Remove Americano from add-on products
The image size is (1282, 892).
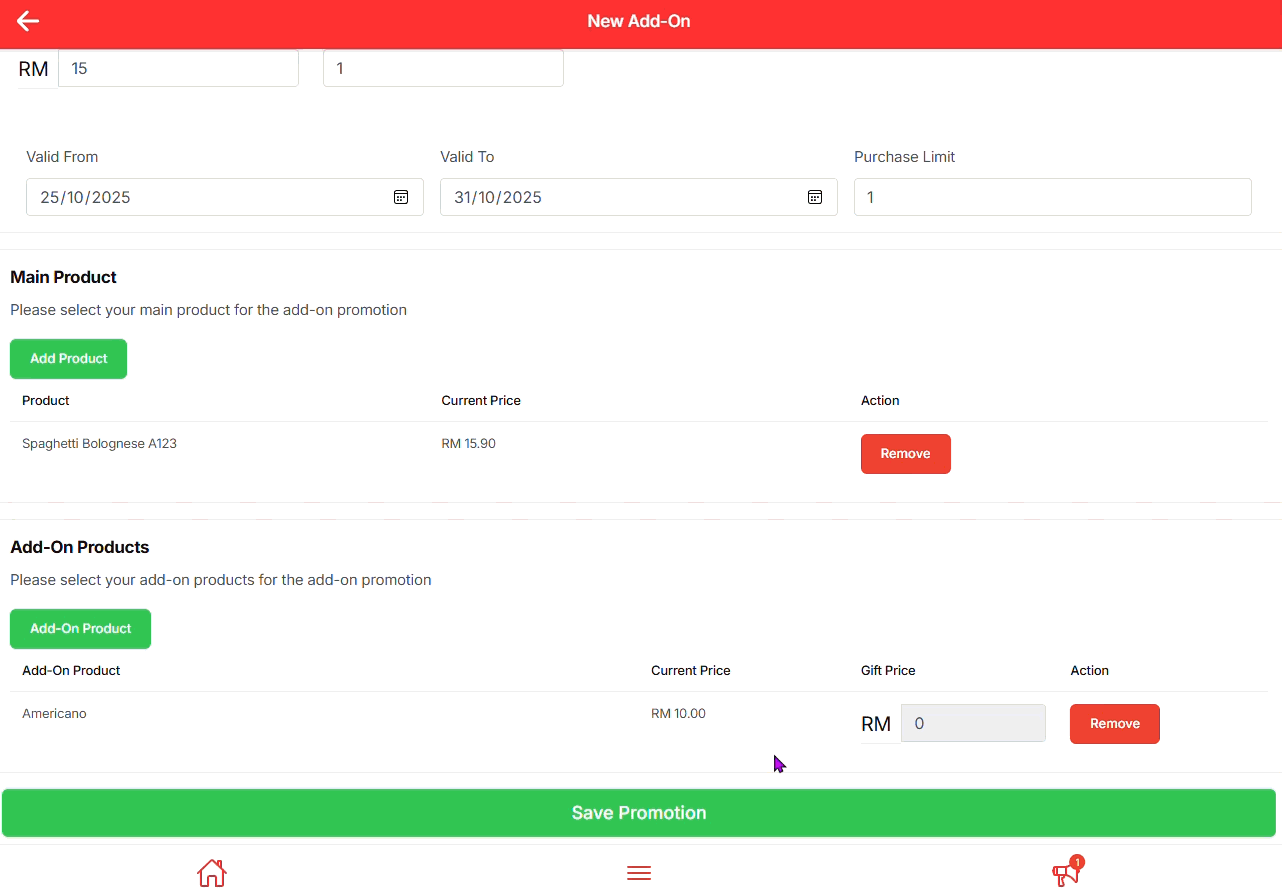click(x=1114, y=724)
